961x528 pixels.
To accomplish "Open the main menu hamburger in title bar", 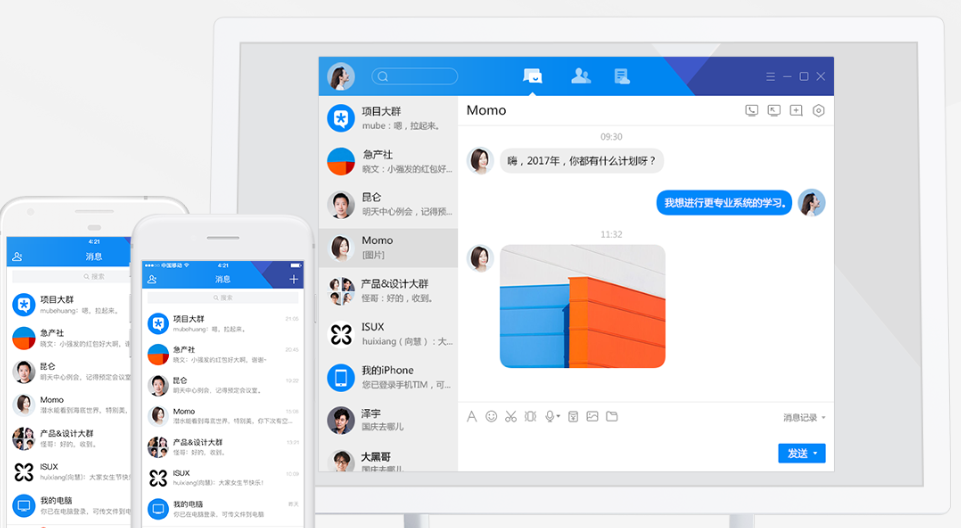I will click(x=770, y=76).
